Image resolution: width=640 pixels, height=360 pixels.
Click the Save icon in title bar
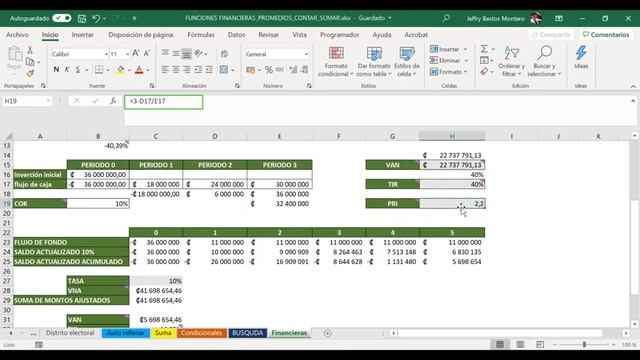(x=82, y=18)
